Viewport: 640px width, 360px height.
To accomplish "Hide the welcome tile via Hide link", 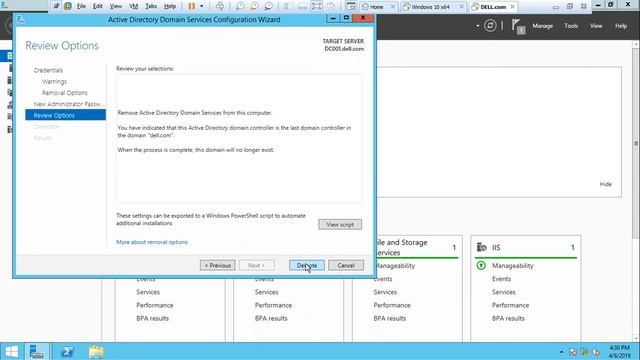I will click(605, 184).
